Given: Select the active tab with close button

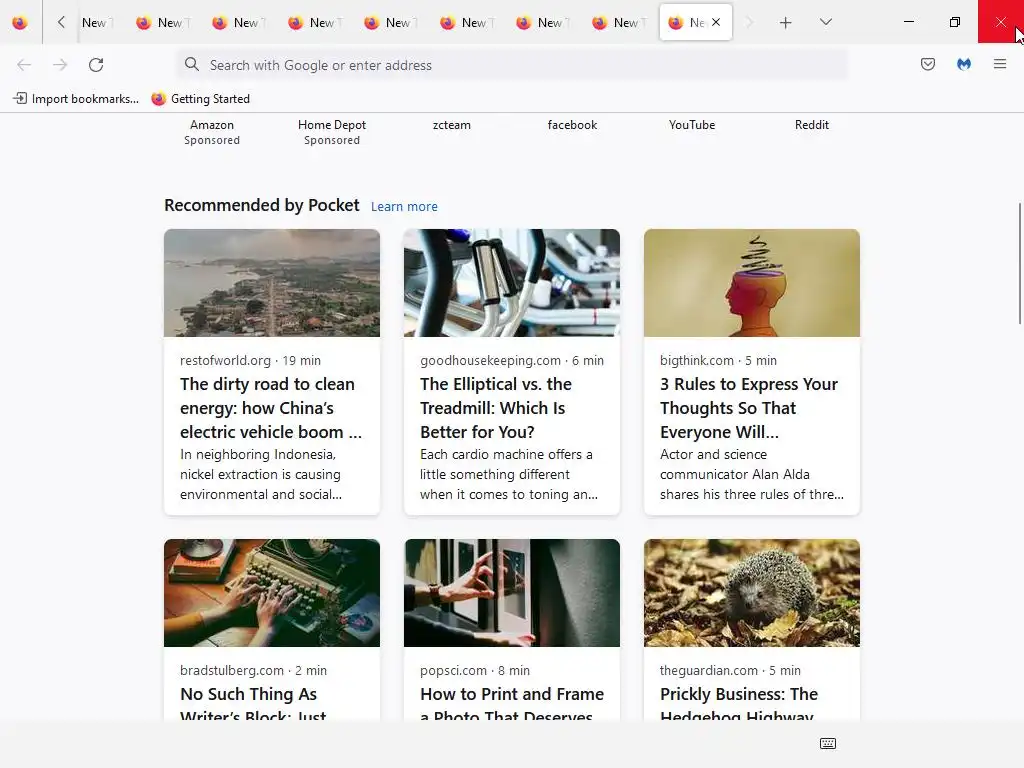Looking at the screenshot, I should tap(696, 22).
